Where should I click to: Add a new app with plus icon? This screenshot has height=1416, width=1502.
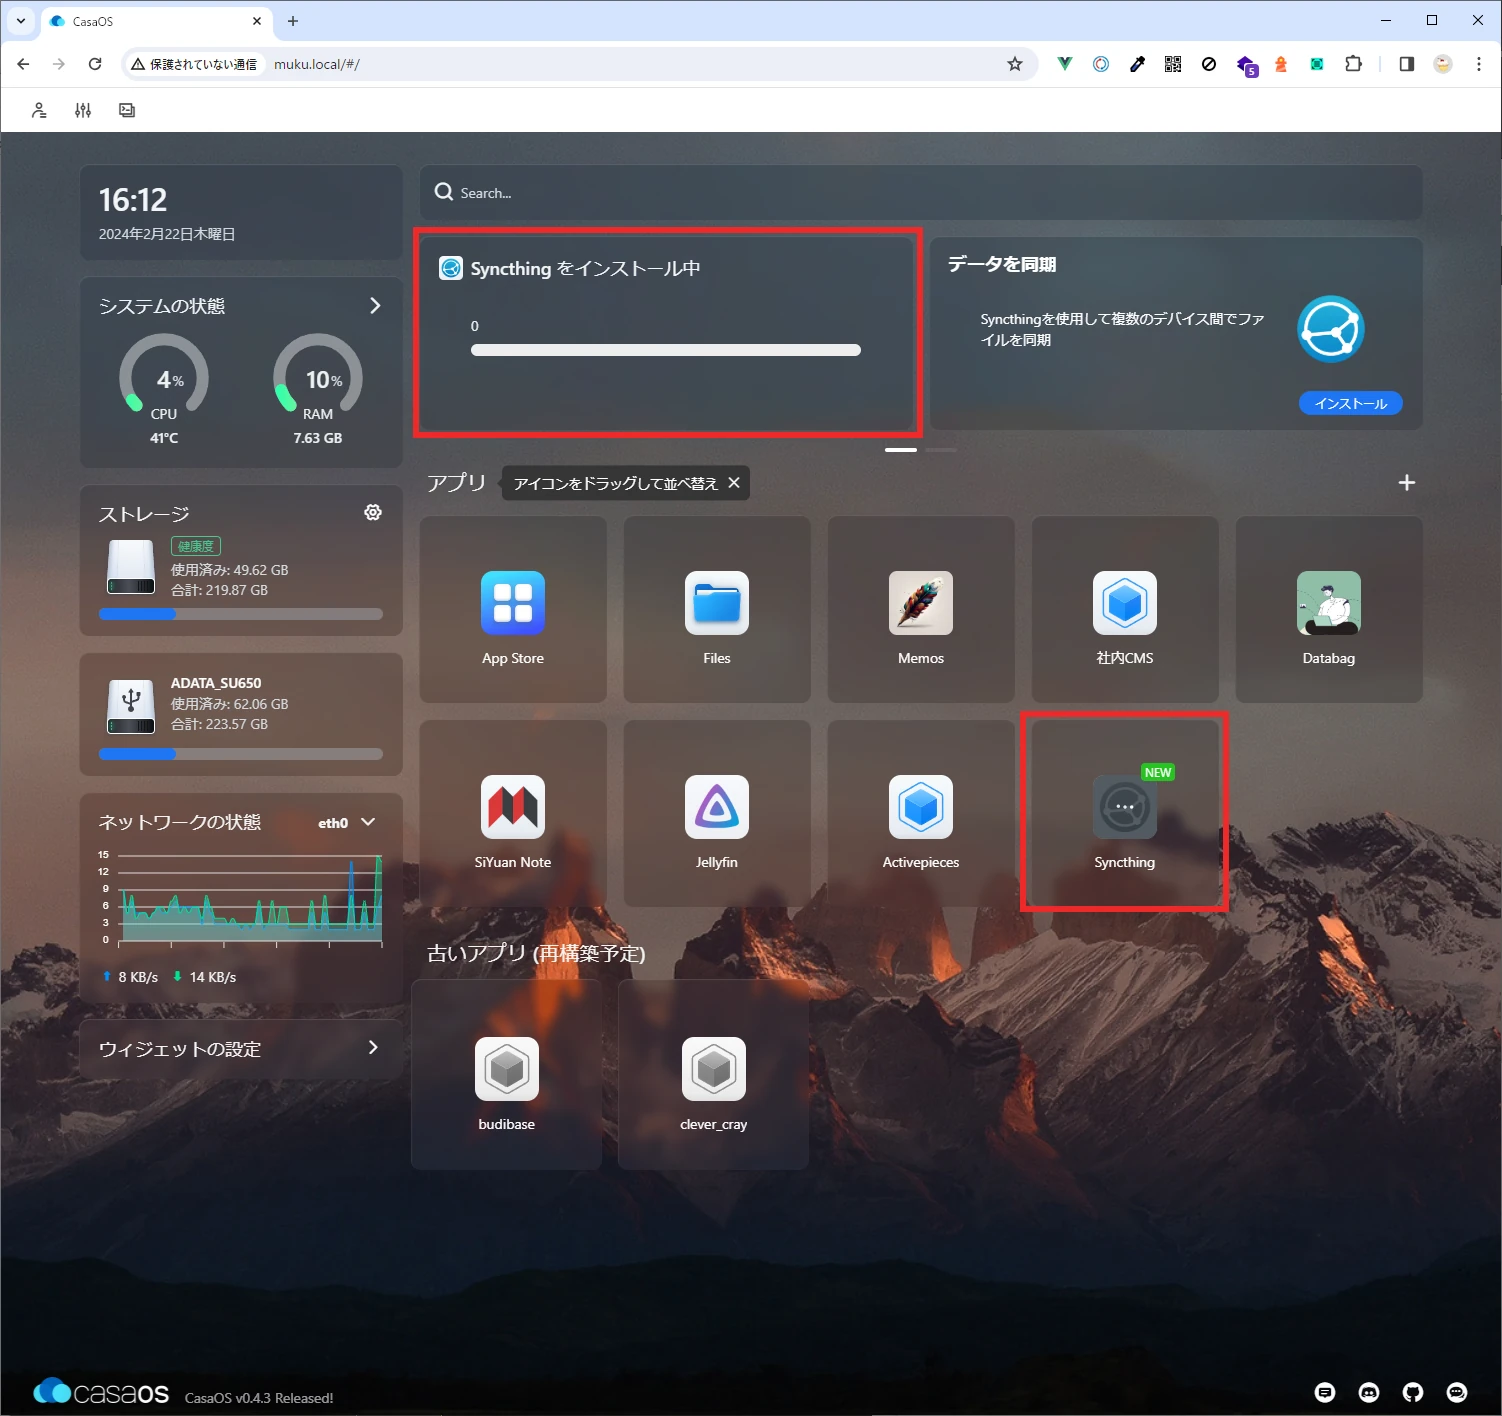pyautogui.click(x=1406, y=482)
